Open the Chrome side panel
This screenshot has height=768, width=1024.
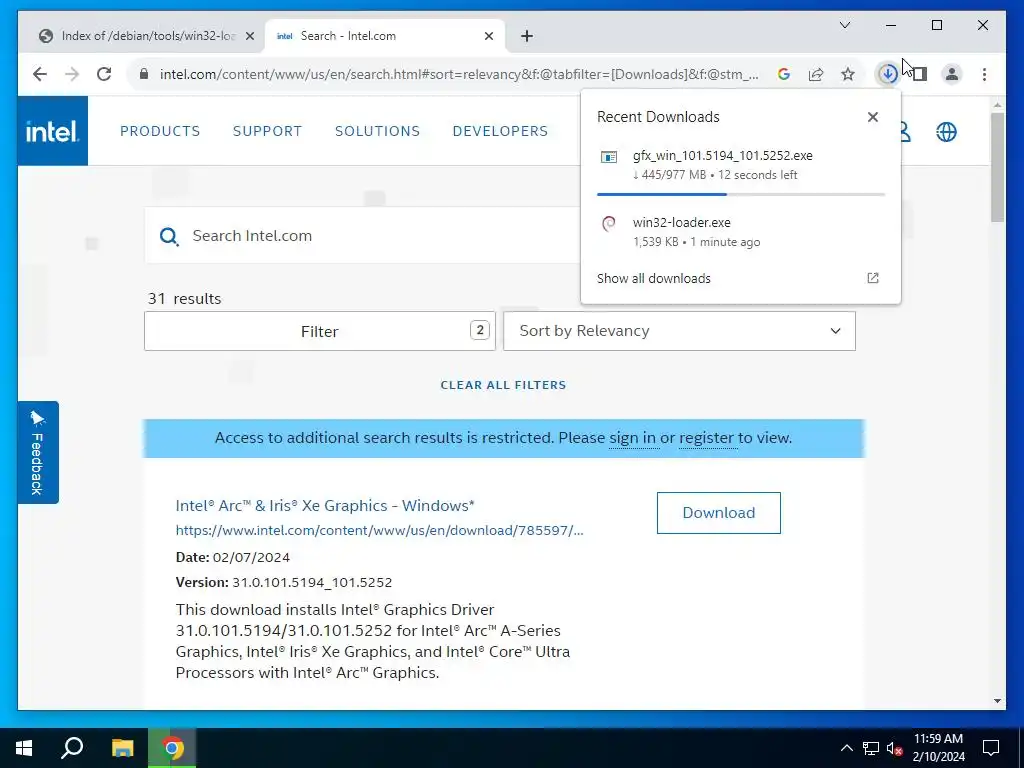(x=920, y=74)
